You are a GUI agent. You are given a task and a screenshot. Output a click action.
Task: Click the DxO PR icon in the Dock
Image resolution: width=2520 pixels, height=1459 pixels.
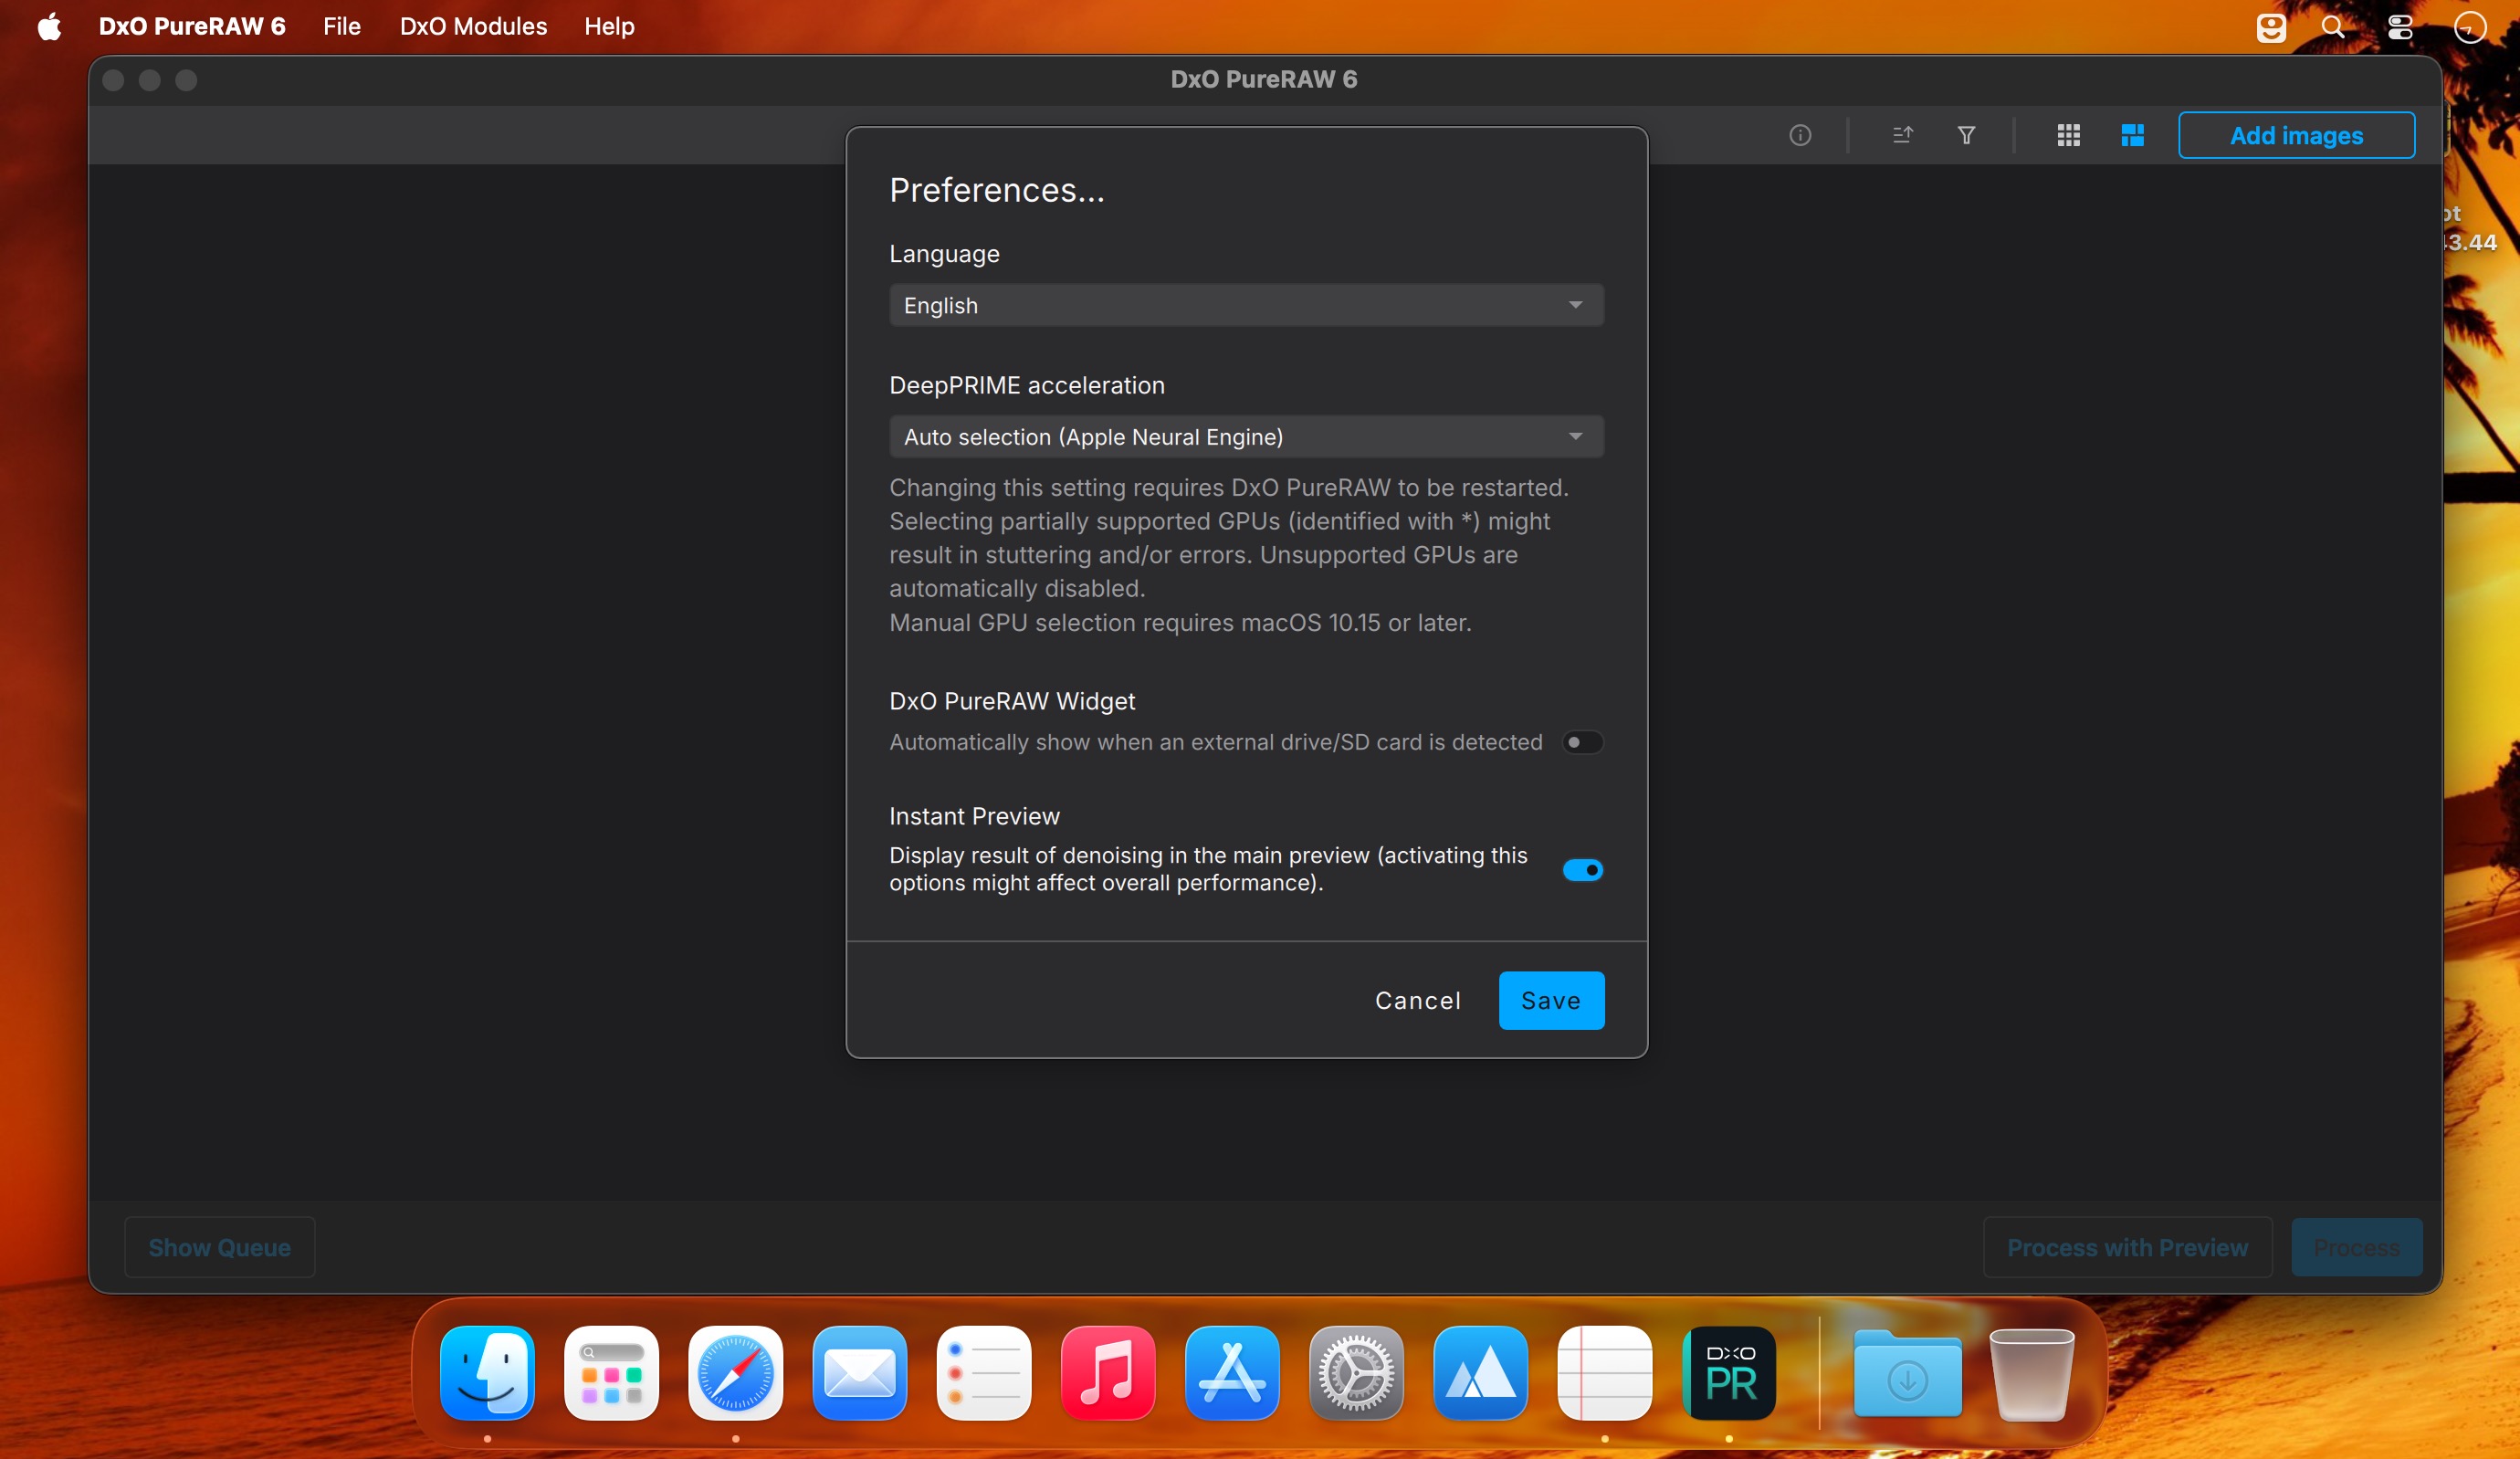(1729, 1372)
